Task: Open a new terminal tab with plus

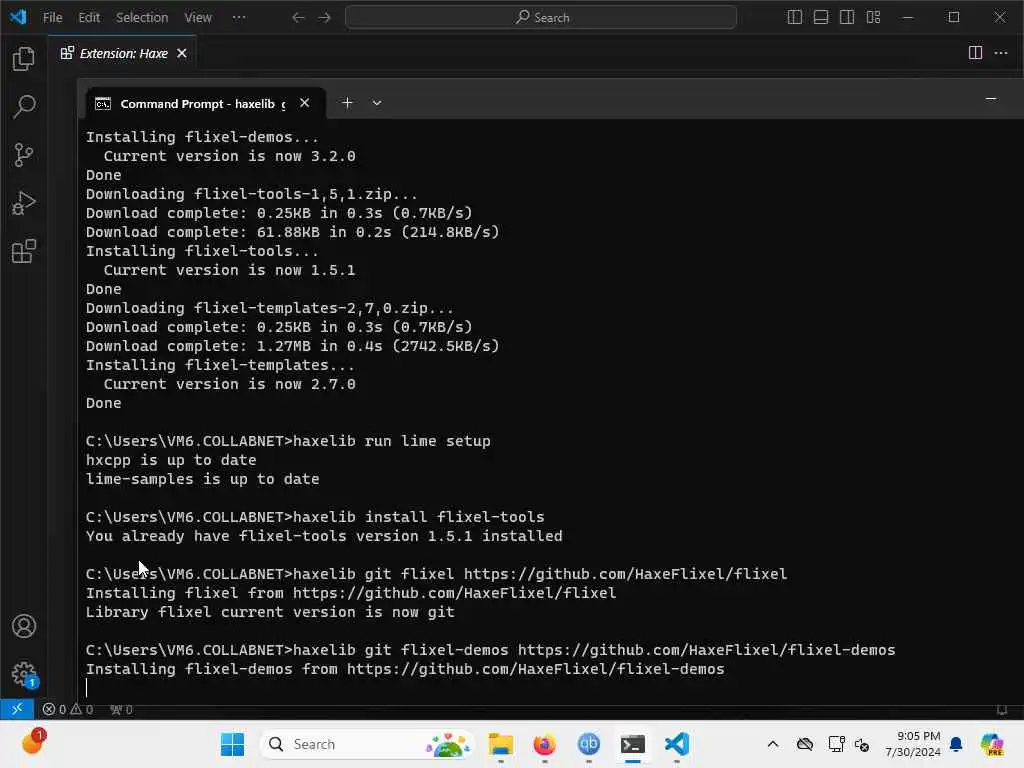Action: (x=347, y=103)
